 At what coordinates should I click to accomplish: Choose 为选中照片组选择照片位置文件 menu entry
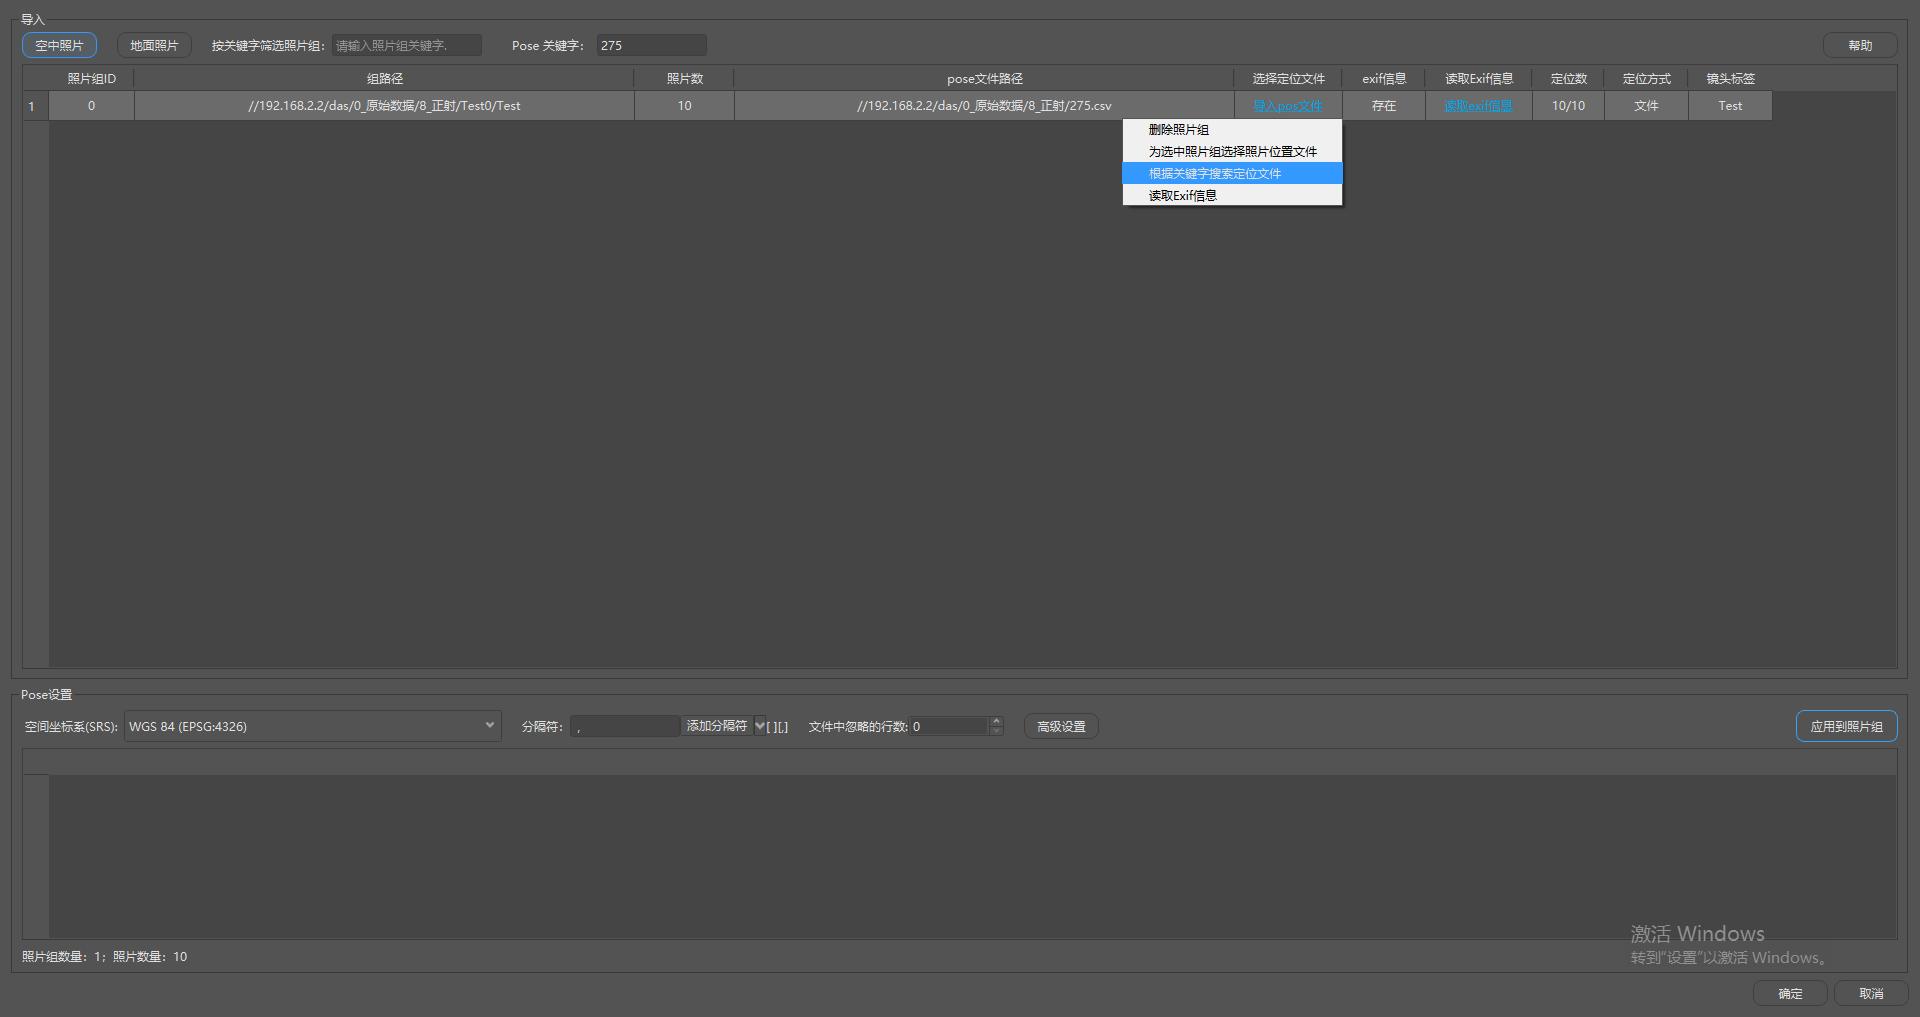pos(1232,152)
